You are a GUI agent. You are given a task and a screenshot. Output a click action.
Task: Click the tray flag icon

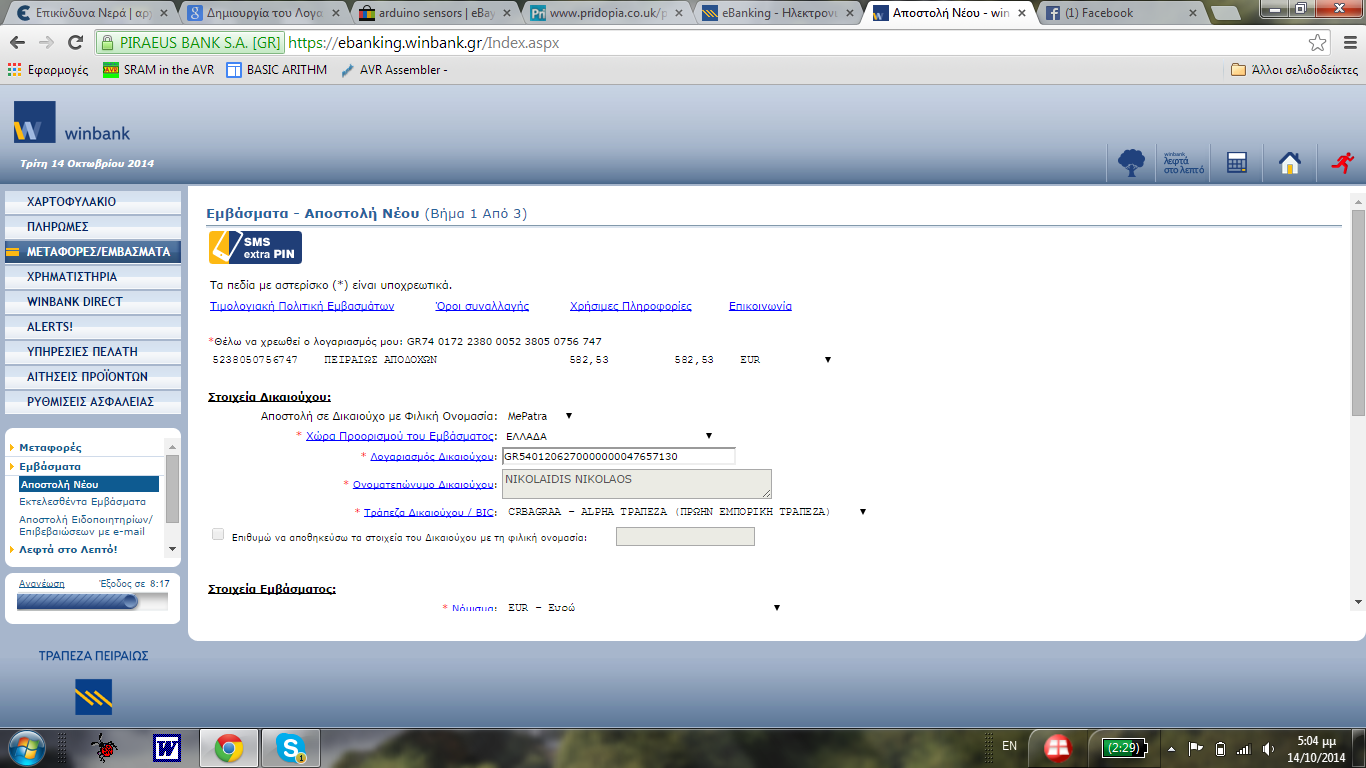[x=1195, y=748]
